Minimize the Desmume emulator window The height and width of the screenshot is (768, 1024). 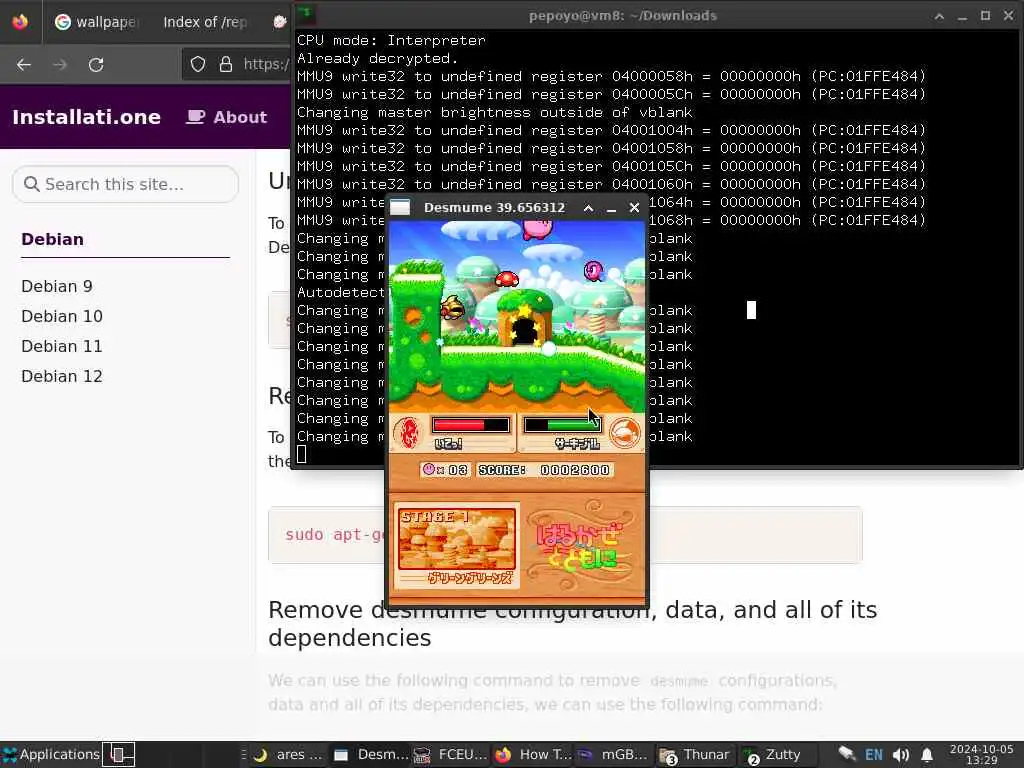pos(611,208)
